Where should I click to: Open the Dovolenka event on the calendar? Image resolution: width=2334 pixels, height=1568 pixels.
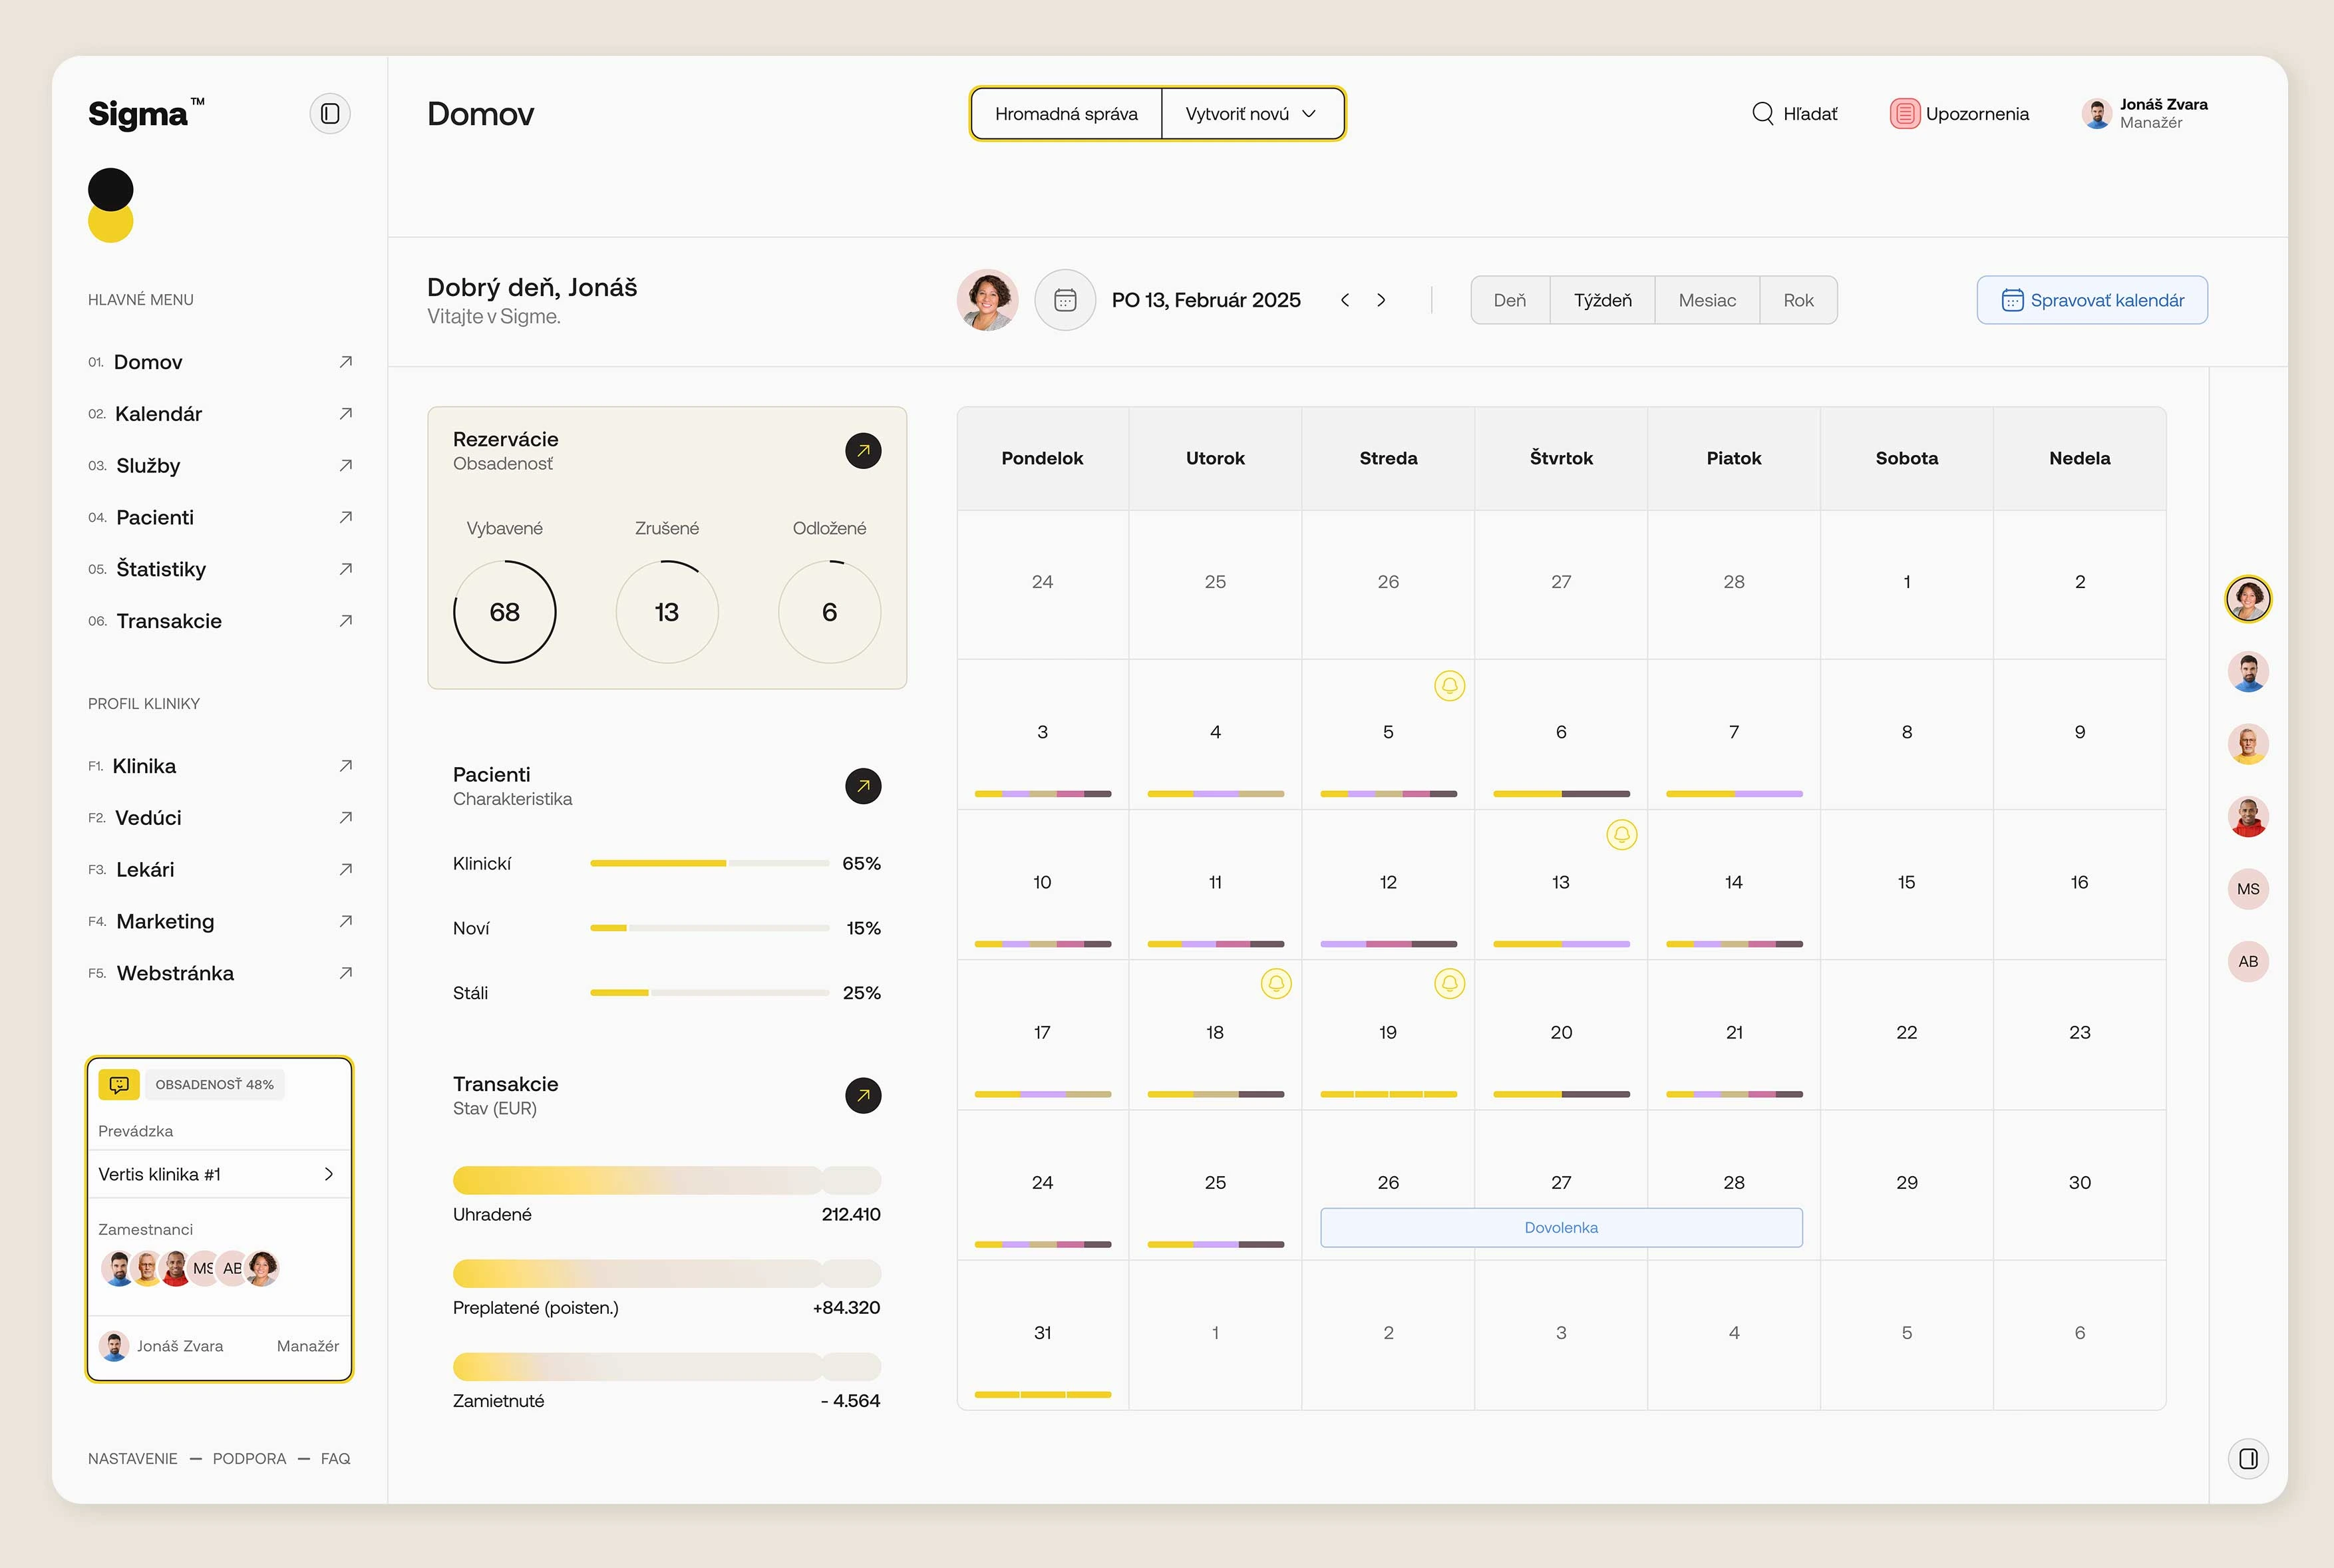point(1560,1227)
